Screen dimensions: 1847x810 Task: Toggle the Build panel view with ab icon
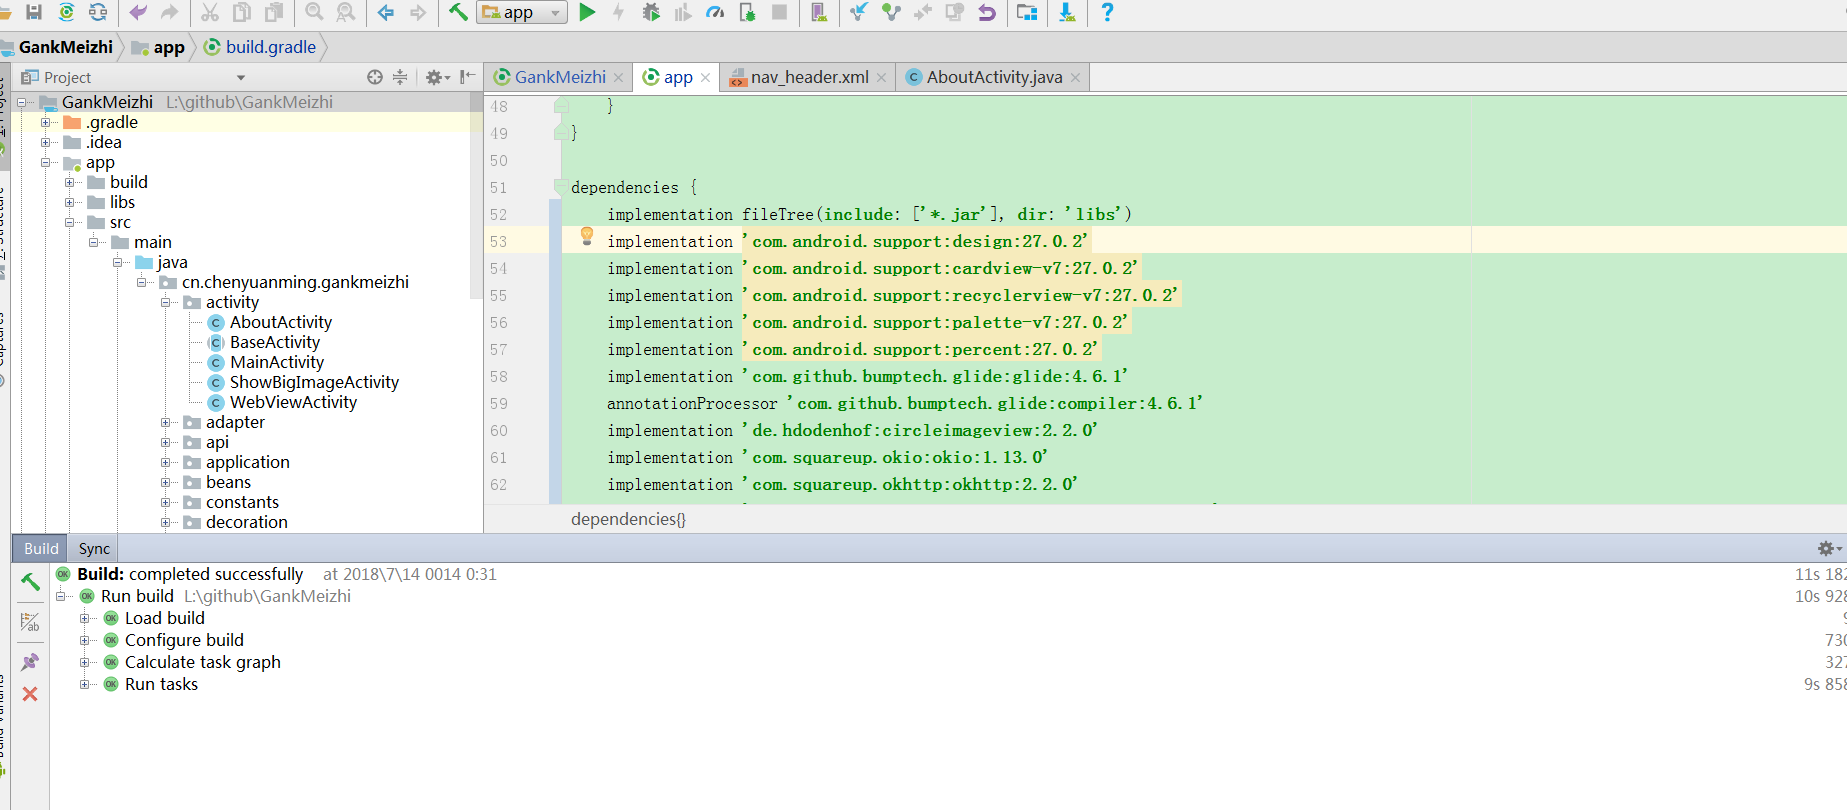[30, 622]
